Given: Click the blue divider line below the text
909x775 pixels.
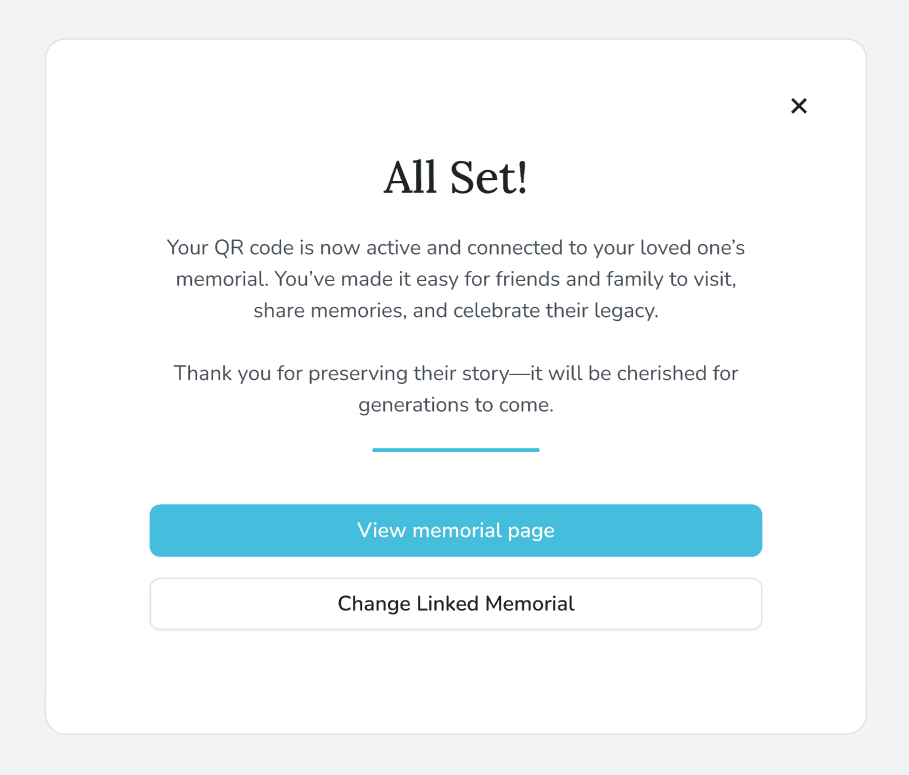Looking at the screenshot, I should click(x=456, y=450).
